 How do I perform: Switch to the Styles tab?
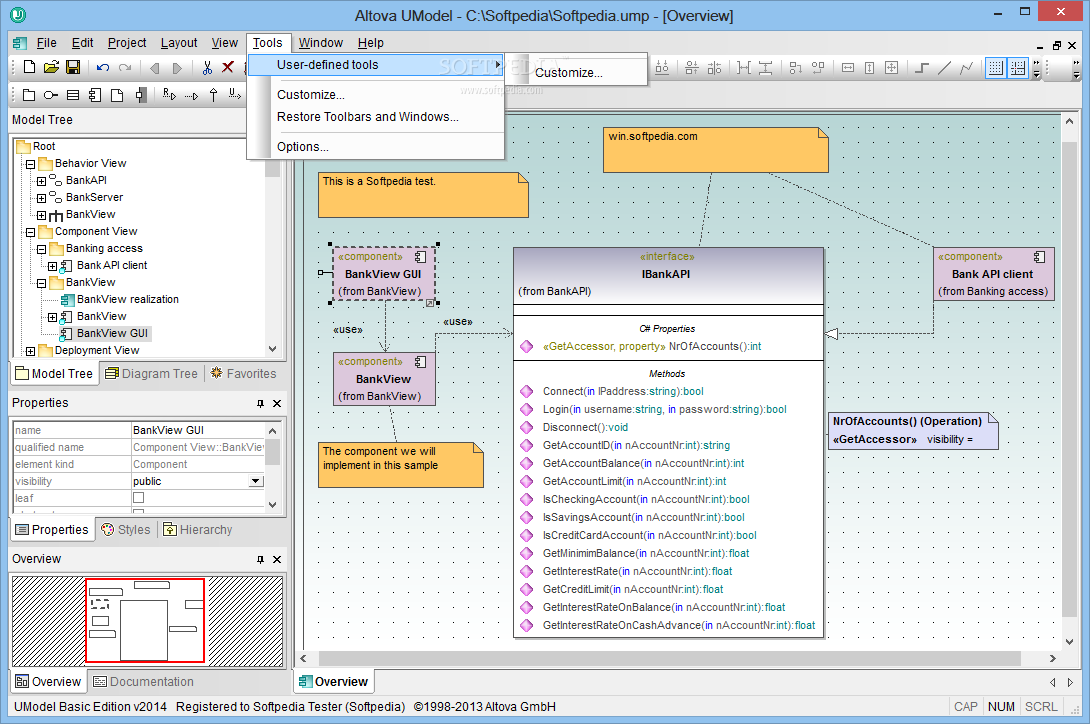[126, 529]
